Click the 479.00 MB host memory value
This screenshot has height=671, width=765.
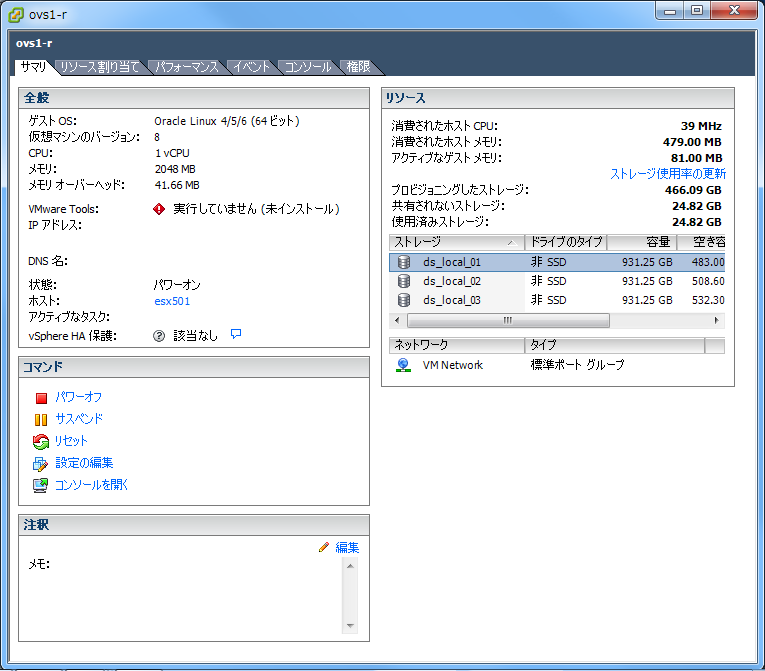pyautogui.click(x=692, y=142)
